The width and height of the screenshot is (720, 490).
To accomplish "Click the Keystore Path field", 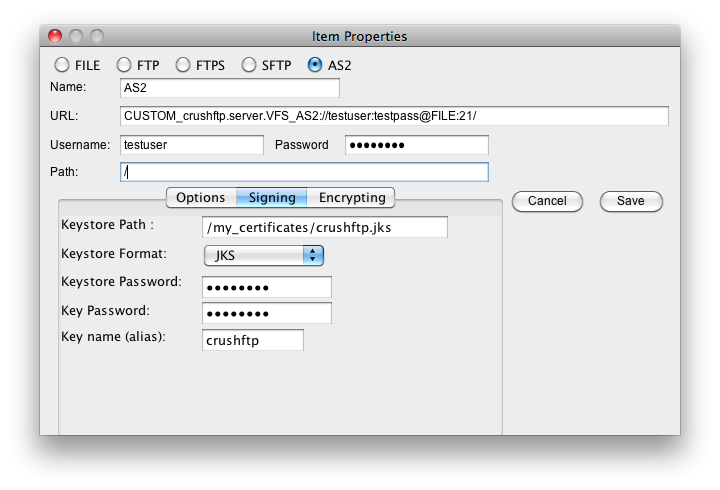I will (x=325, y=227).
